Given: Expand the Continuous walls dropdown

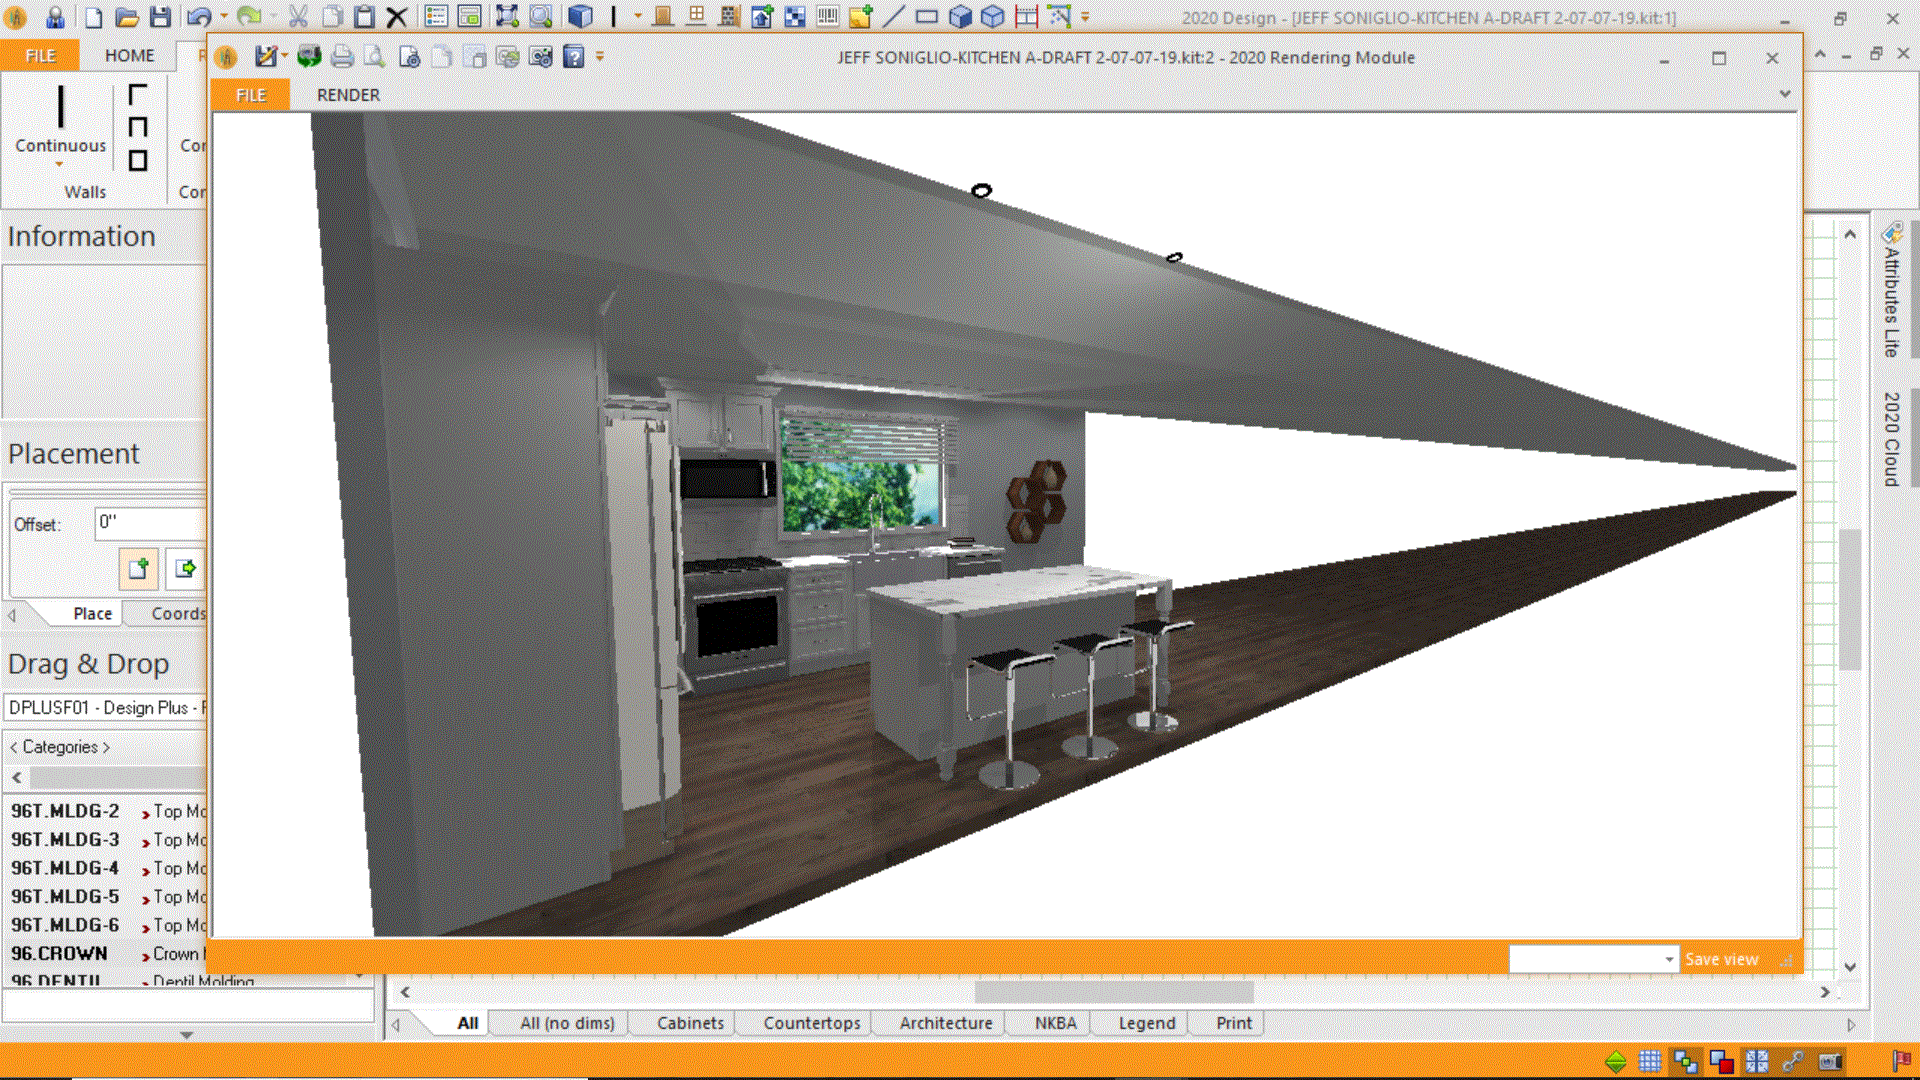Looking at the screenshot, I should pos(60,164).
